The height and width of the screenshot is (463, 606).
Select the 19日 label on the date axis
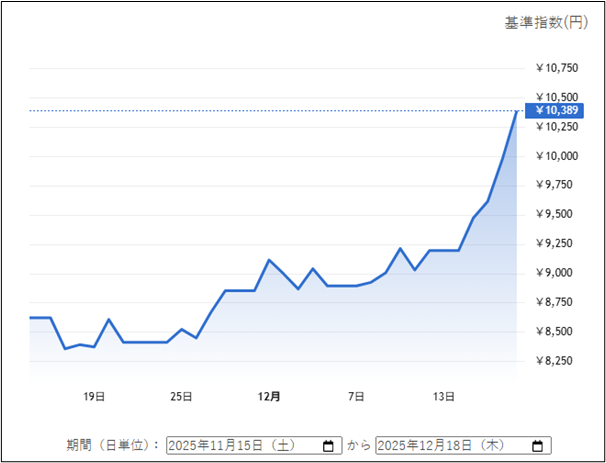94,397
